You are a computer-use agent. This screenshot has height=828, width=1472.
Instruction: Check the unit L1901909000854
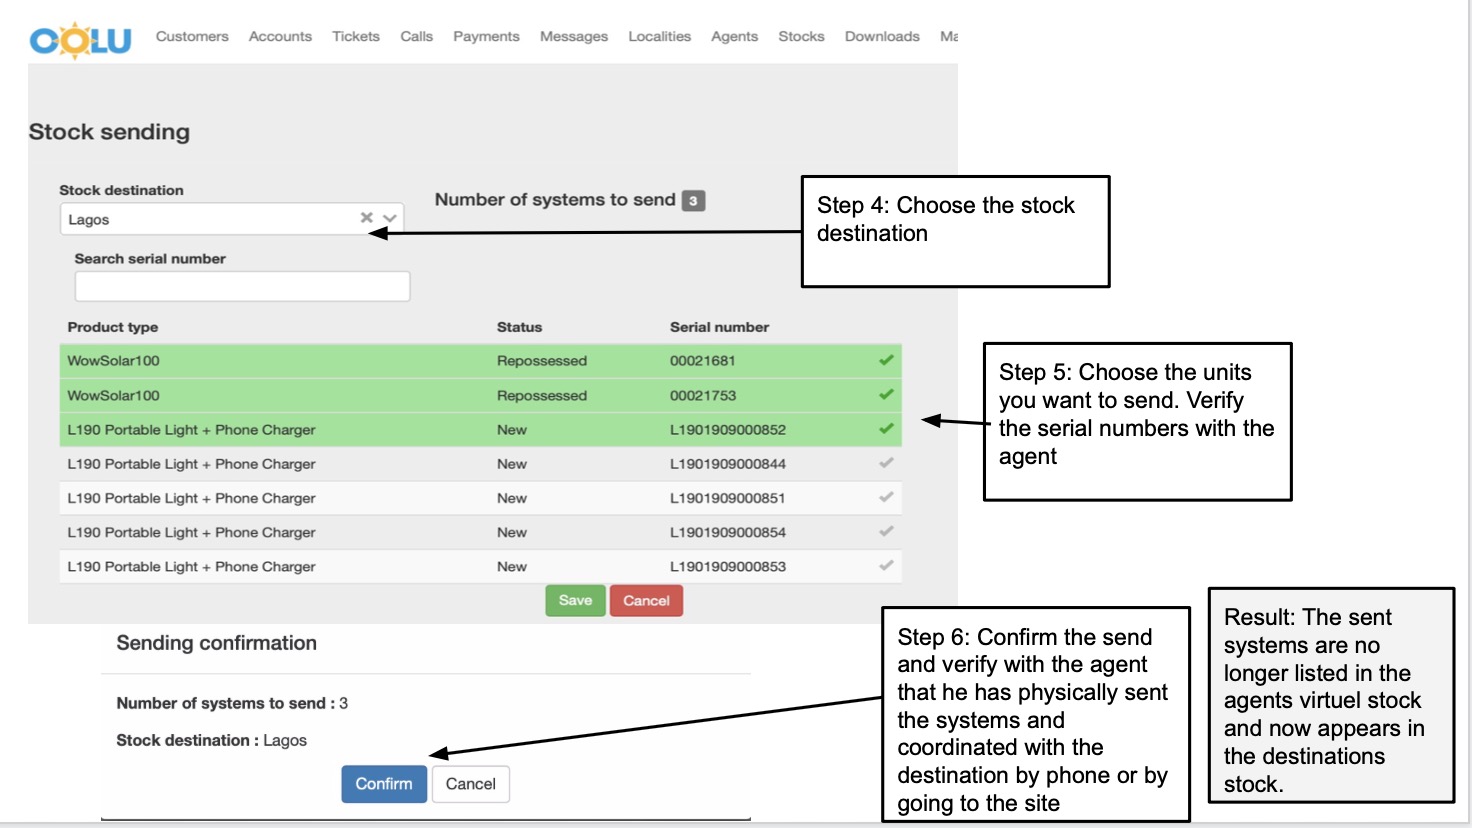coord(886,532)
